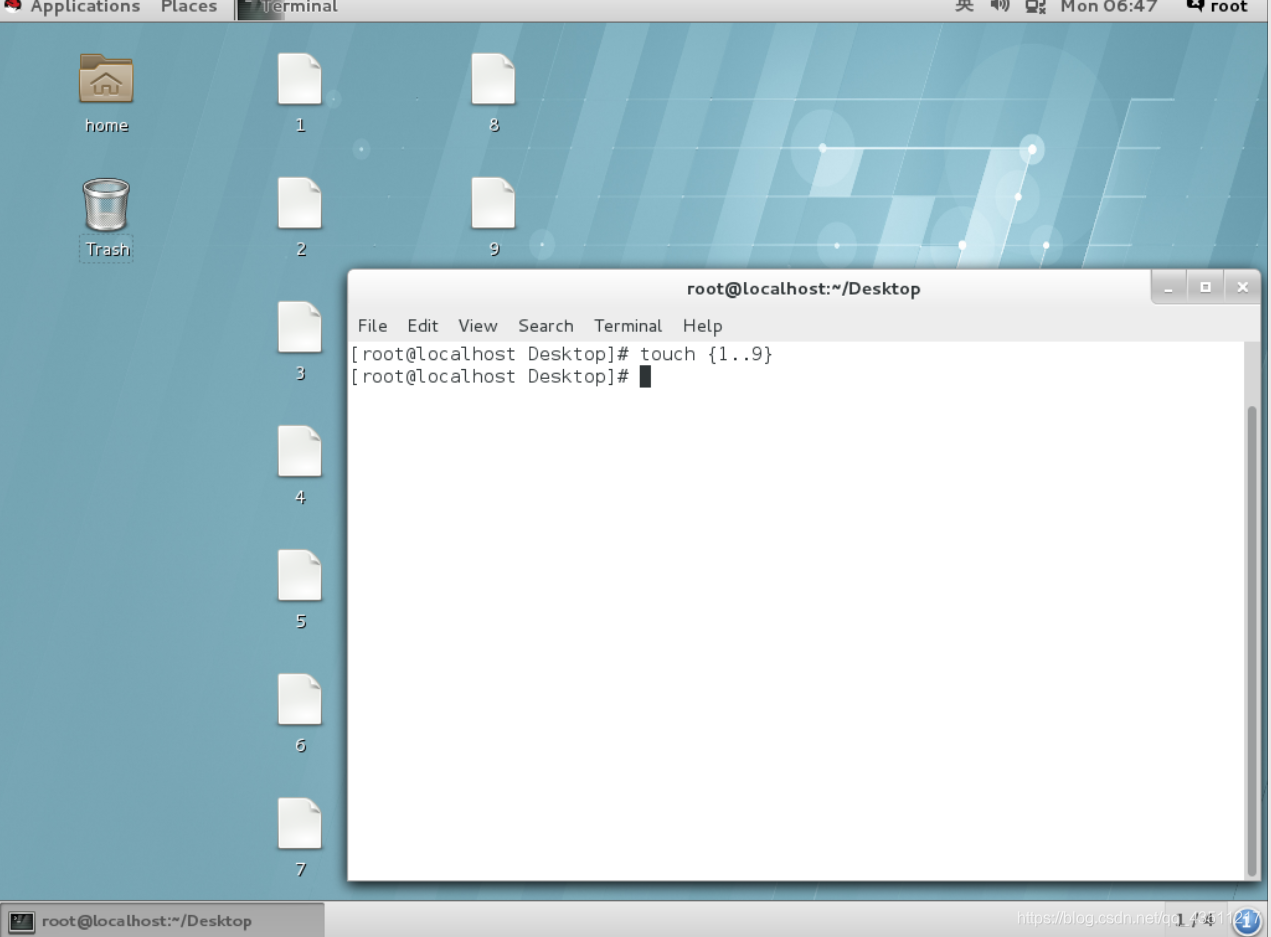
Task: Open the File menu in terminal
Action: click(372, 326)
